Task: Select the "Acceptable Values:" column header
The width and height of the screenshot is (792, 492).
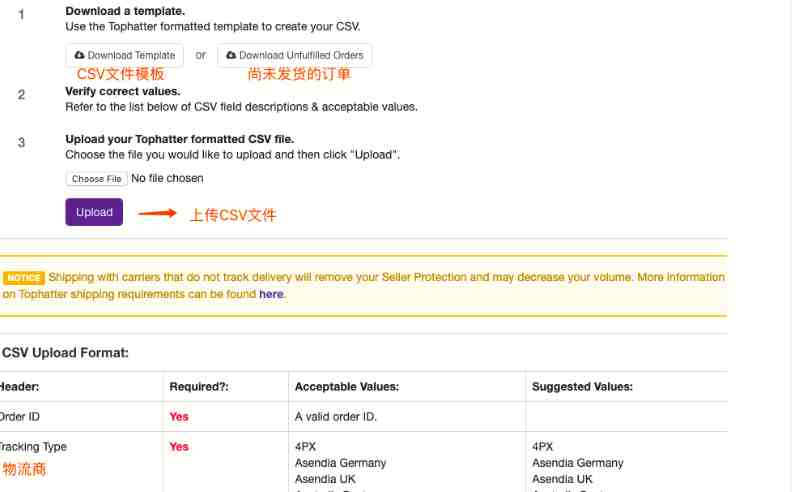Action: (x=347, y=387)
